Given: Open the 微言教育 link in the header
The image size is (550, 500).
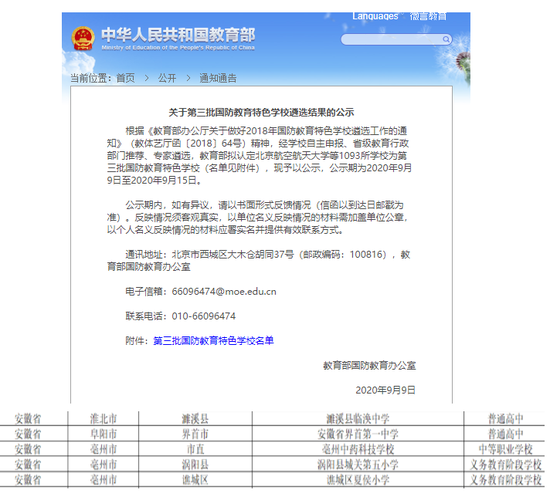Looking at the screenshot, I should pyautogui.click(x=428, y=16).
